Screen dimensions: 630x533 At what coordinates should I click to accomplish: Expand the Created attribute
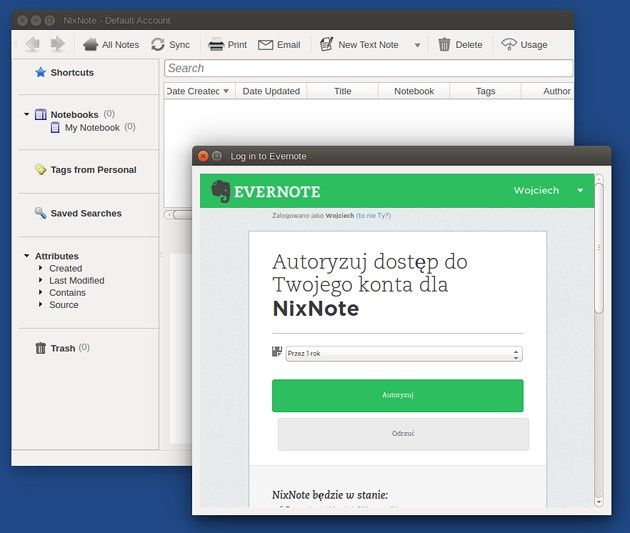[x=40, y=268]
